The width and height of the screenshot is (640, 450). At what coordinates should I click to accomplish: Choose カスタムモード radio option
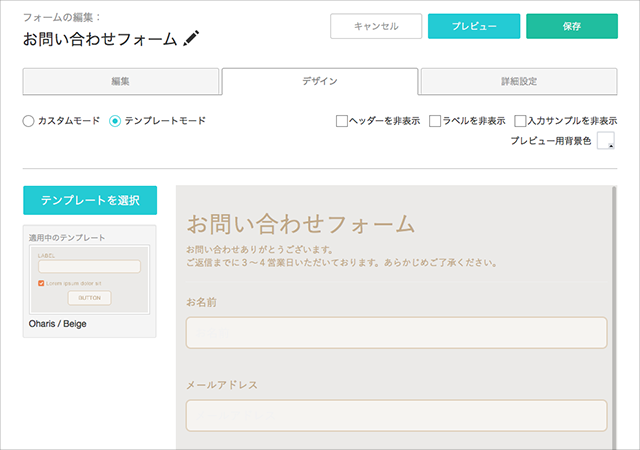(x=28, y=121)
